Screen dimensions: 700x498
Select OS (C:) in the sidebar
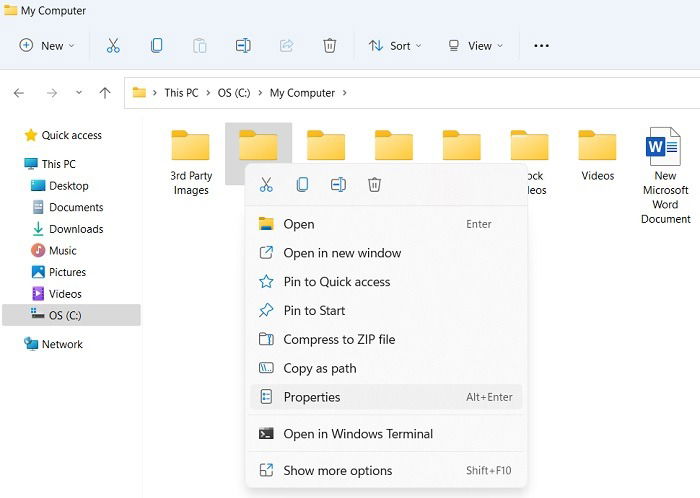(x=71, y=315)
